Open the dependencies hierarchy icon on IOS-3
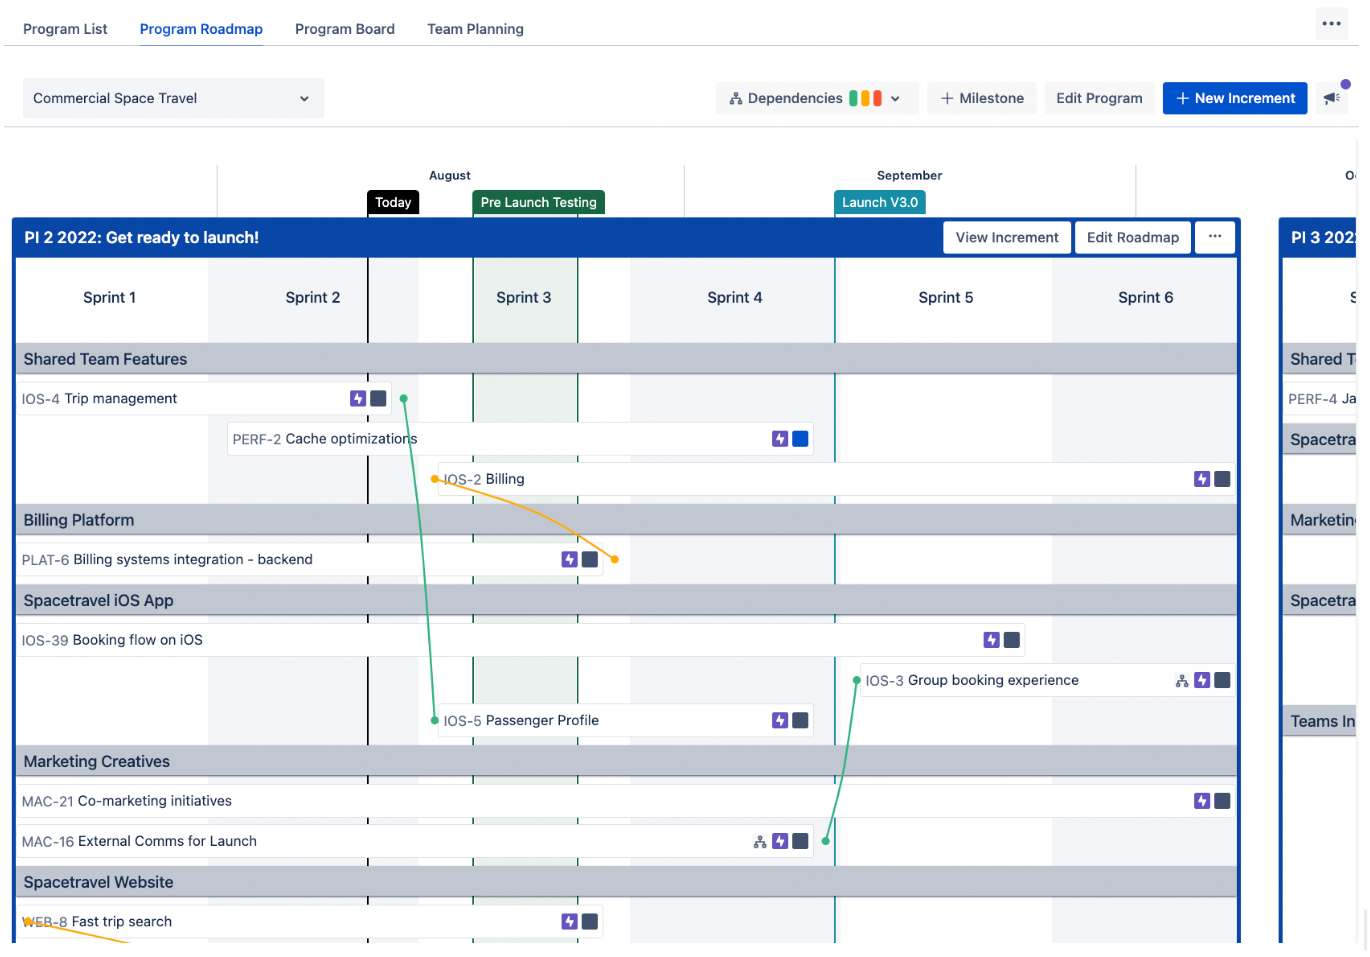 tap(1181, 680)
